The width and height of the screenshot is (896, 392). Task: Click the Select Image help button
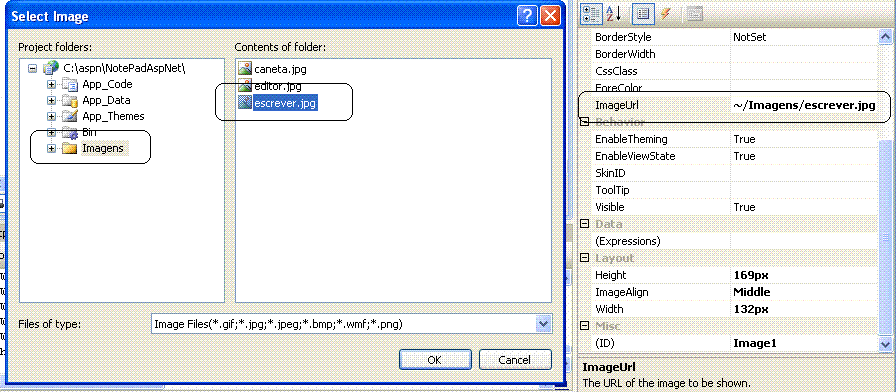pos(526,15)
